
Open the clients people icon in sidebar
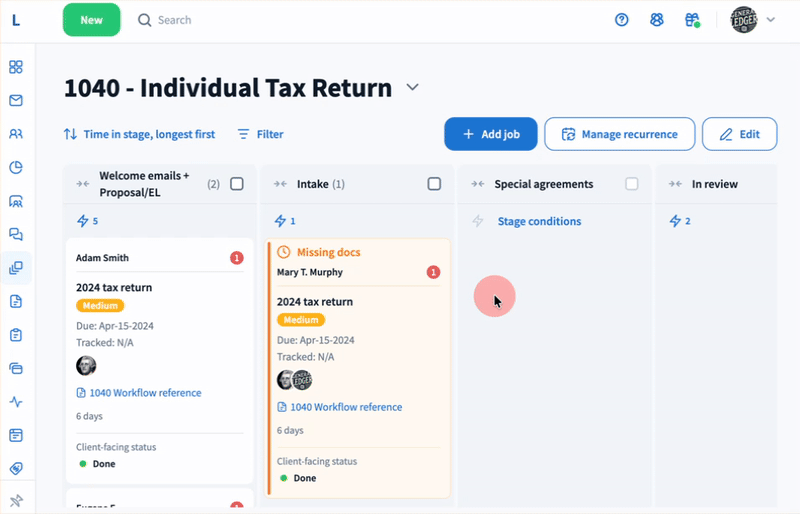click(16, 134)
